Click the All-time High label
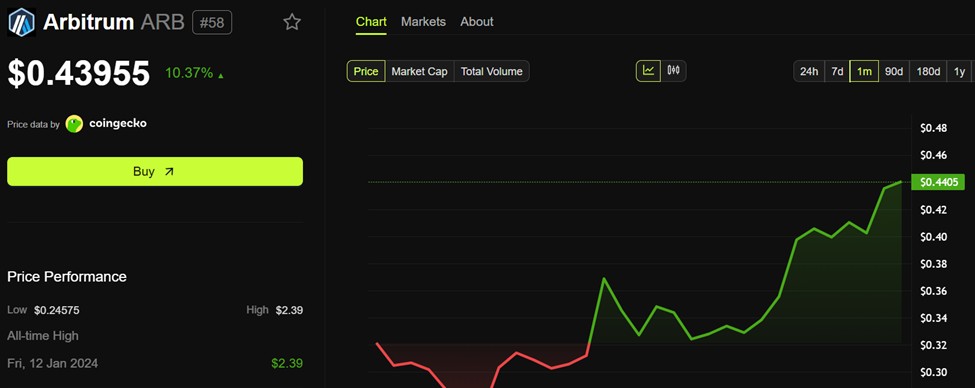This screenshot has height=388, width=975. (42, 336)
